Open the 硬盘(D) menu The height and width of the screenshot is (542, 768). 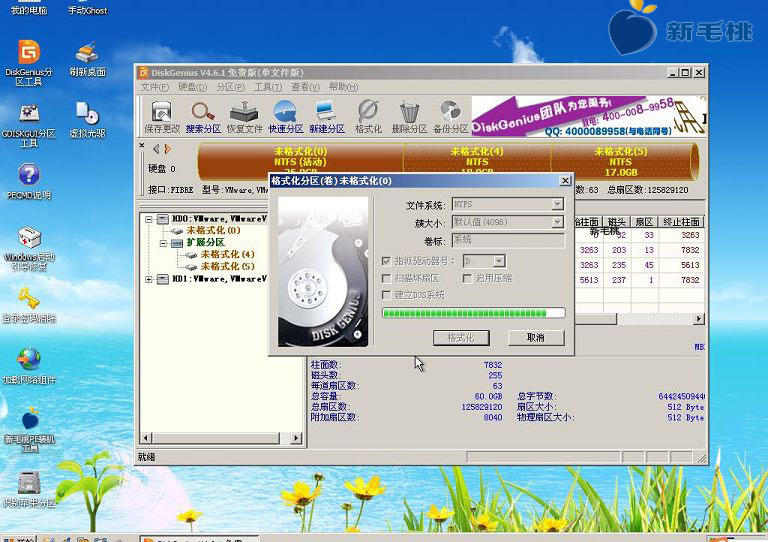tap(192, 87)
